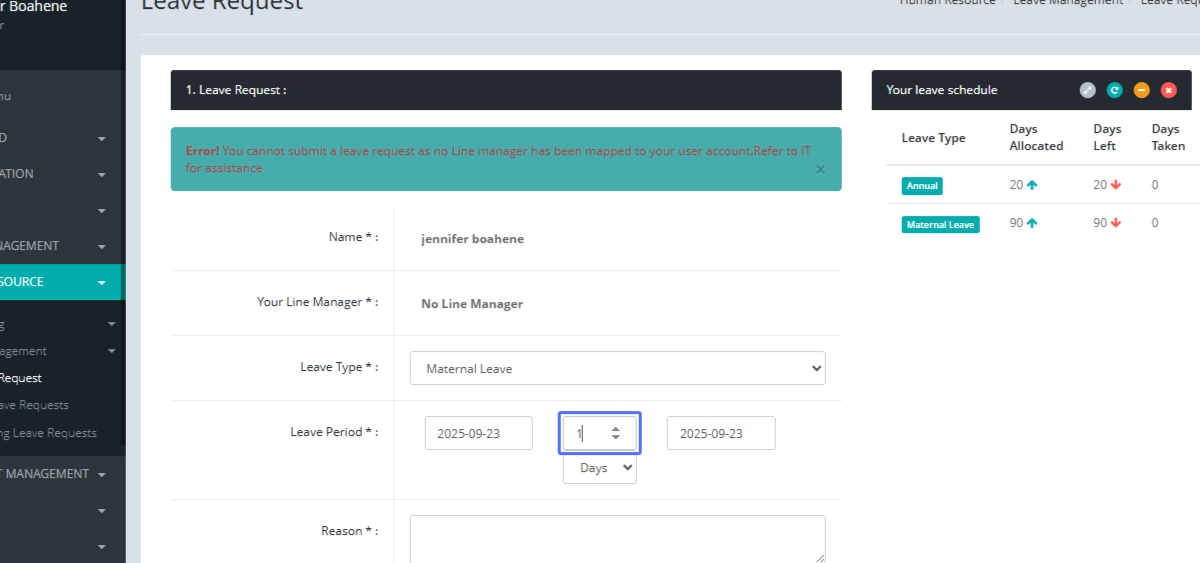Image resolution: width=1200 pixels, height=563 pixels.
Task: Click the Annual leave type badge
Action: [x=922, y=186]
